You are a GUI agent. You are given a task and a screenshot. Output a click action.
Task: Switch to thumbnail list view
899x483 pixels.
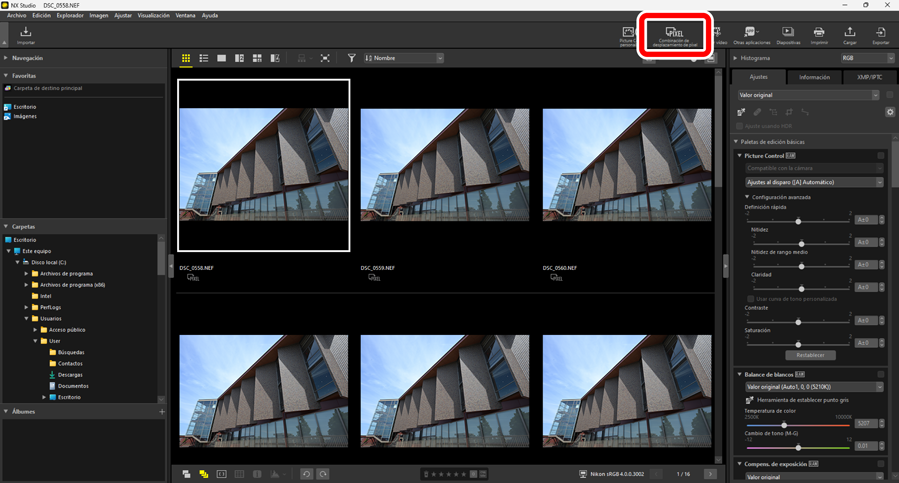pyautogui.click(x=204, y=59)
